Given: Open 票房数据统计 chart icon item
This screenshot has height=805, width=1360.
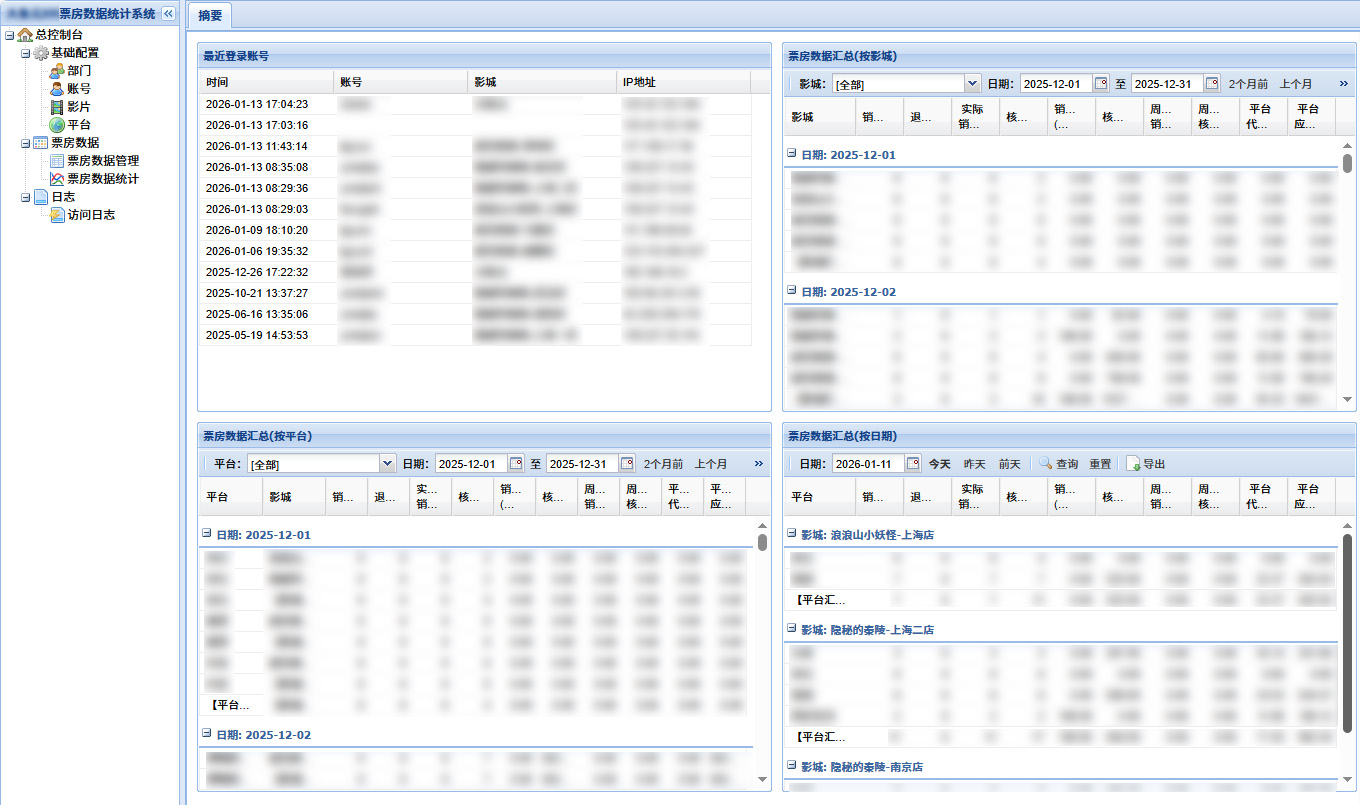Looking at the screenshot, I should 57,179.
